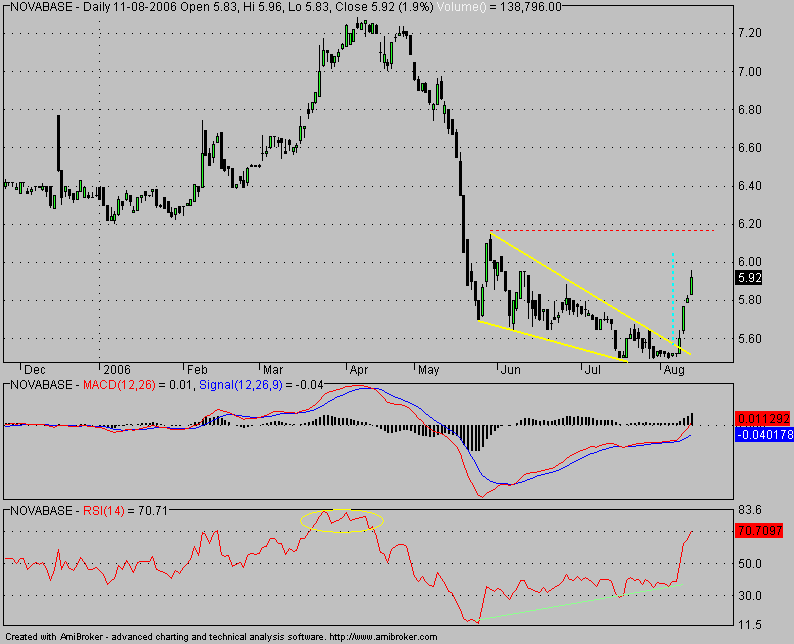This screenshot has height=644, width=794.
Task: Click the red RSI value tag 70.7097
Action: [760, 531]
